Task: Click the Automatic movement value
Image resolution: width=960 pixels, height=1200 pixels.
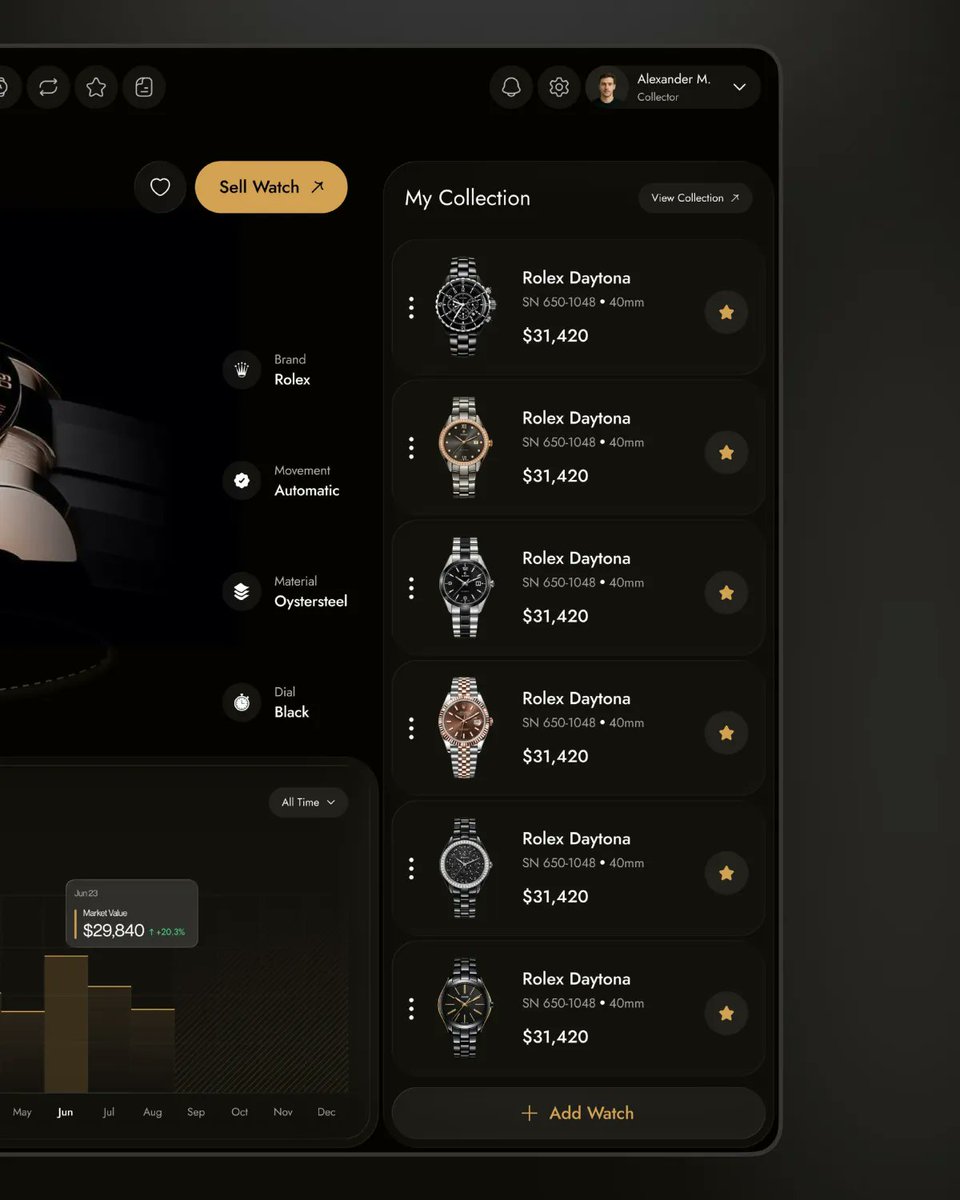Action: pyautogui.click(x=307, y=491)
